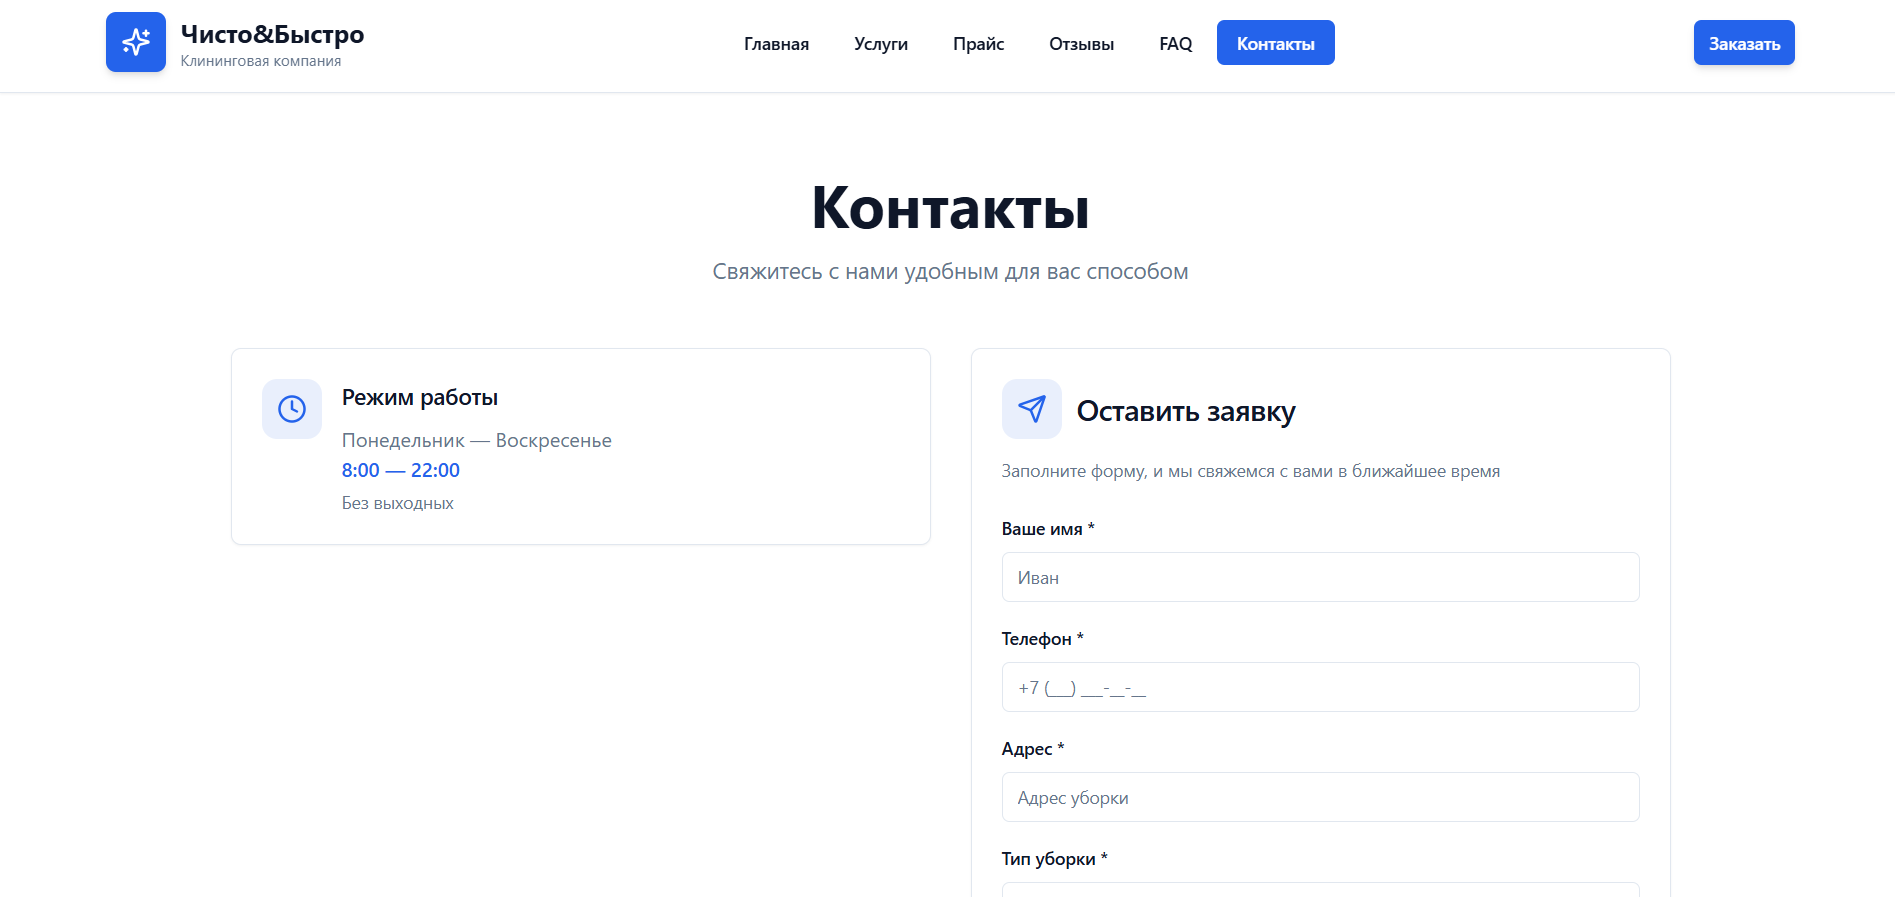
Task: Open the FAQ page
Action: click(x=1175, y=44)
